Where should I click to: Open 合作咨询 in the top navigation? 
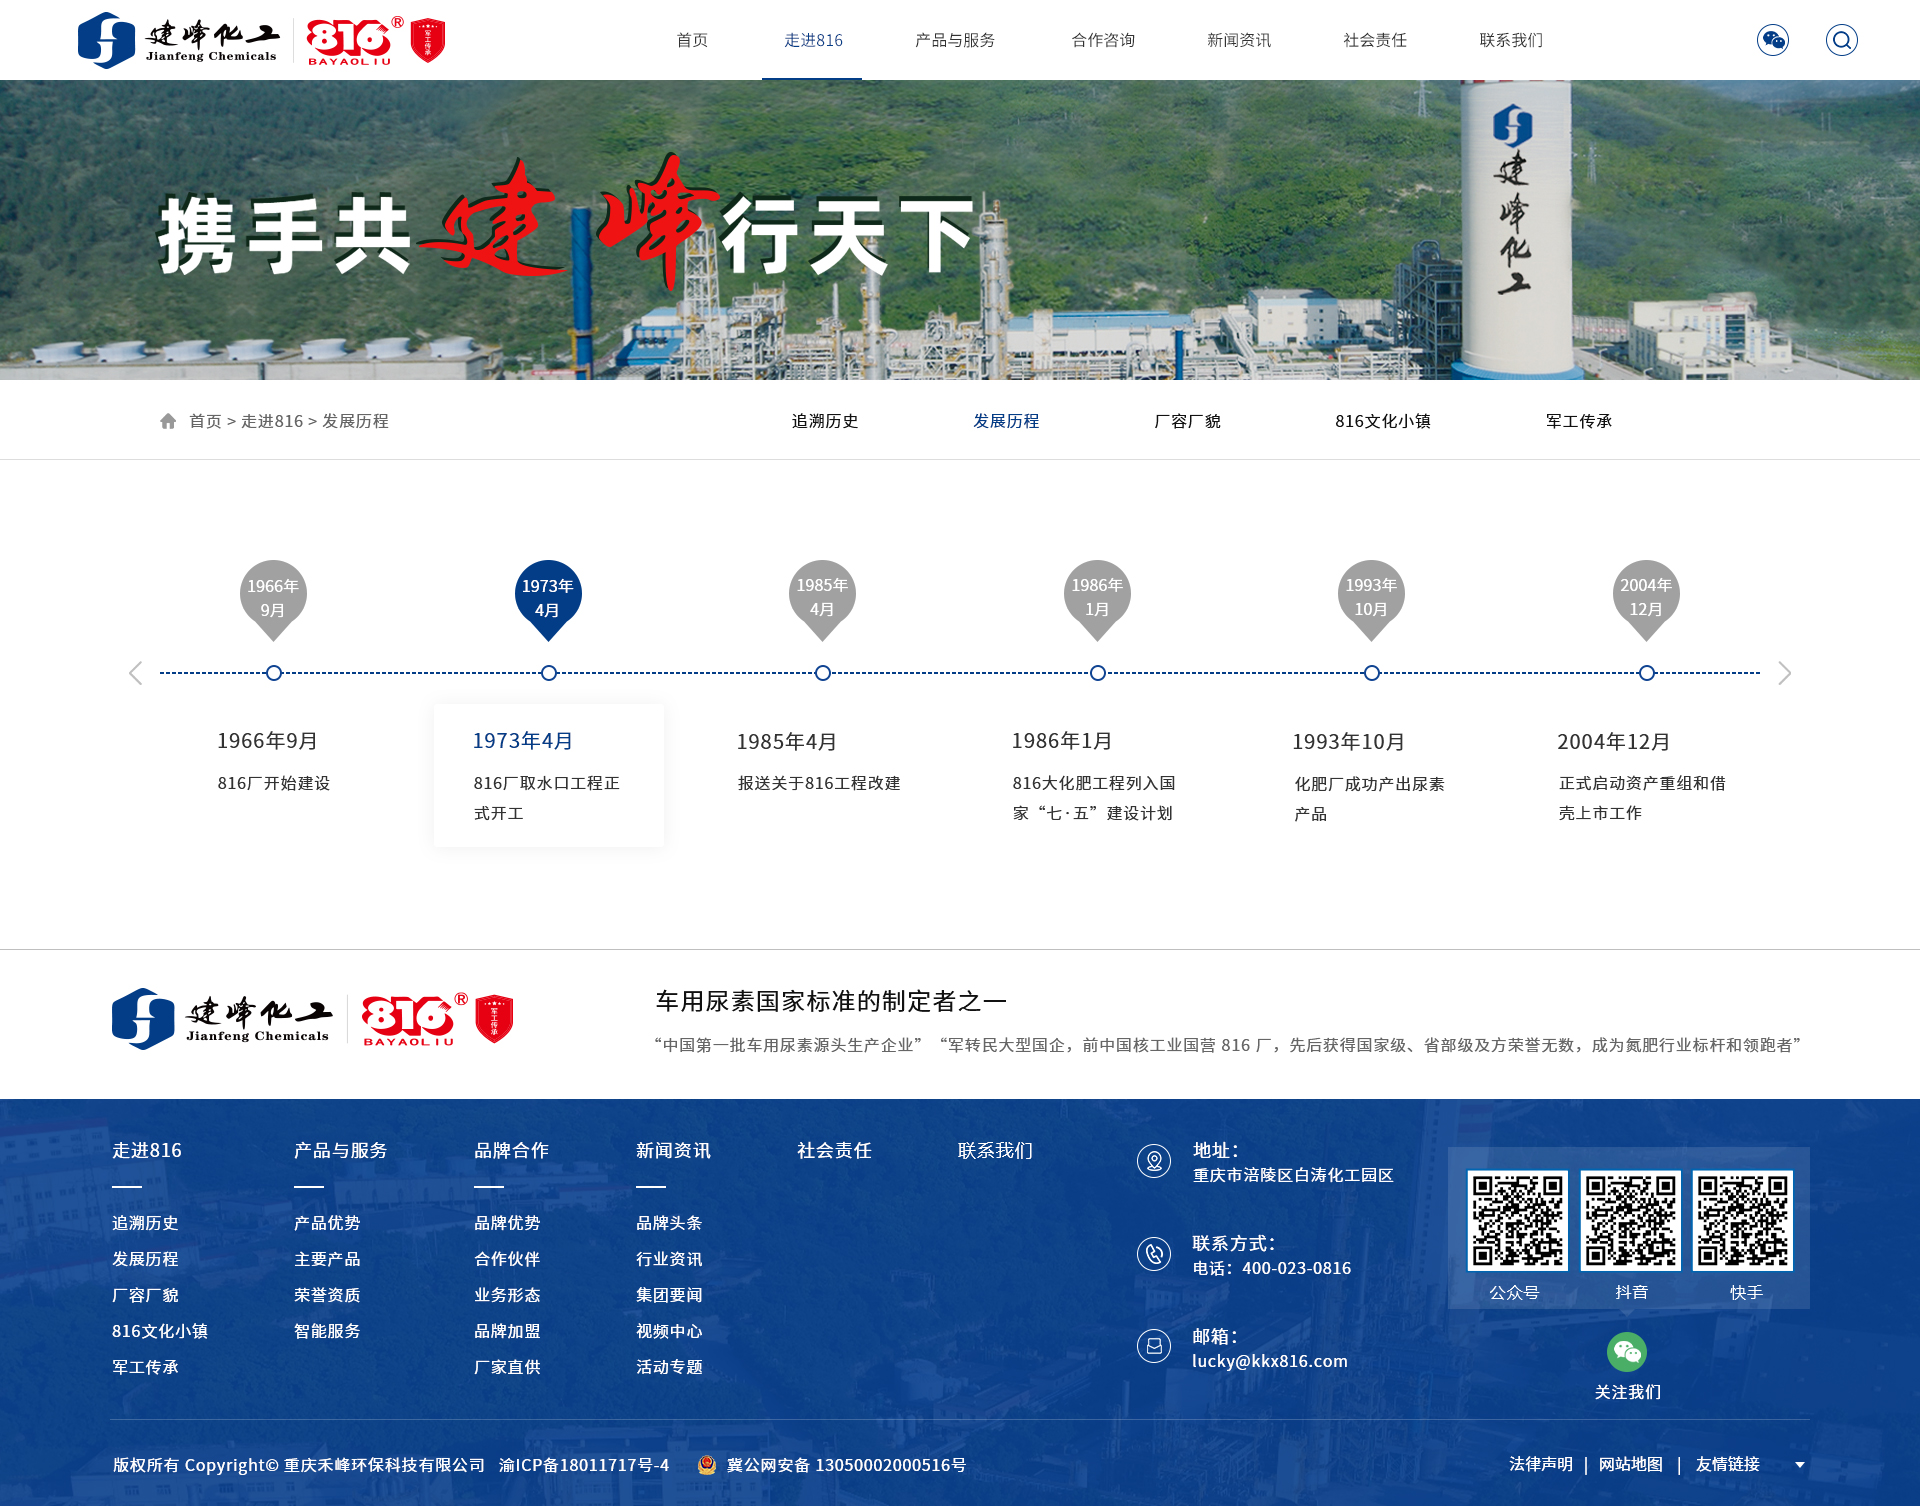pos(1103,40)
